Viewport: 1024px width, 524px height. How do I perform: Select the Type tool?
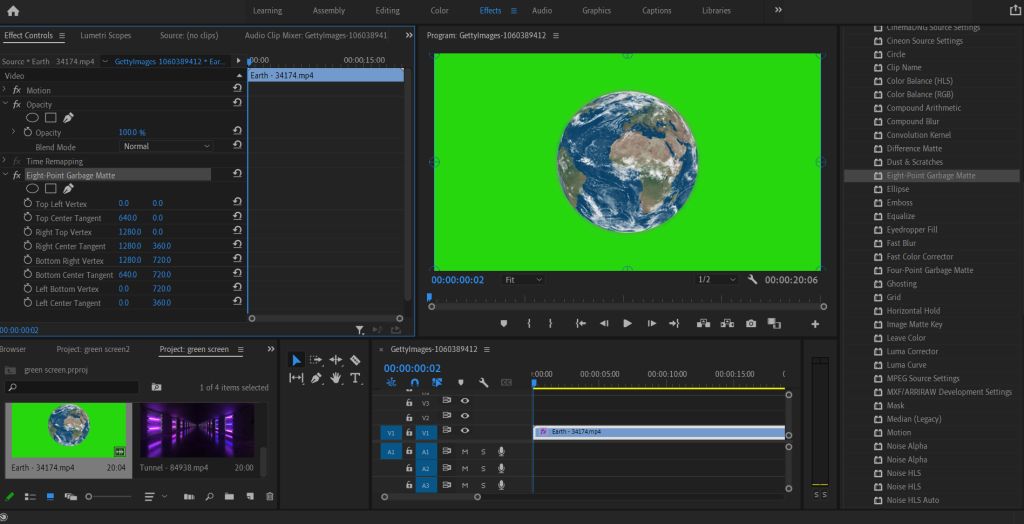[x=355, y=378]
